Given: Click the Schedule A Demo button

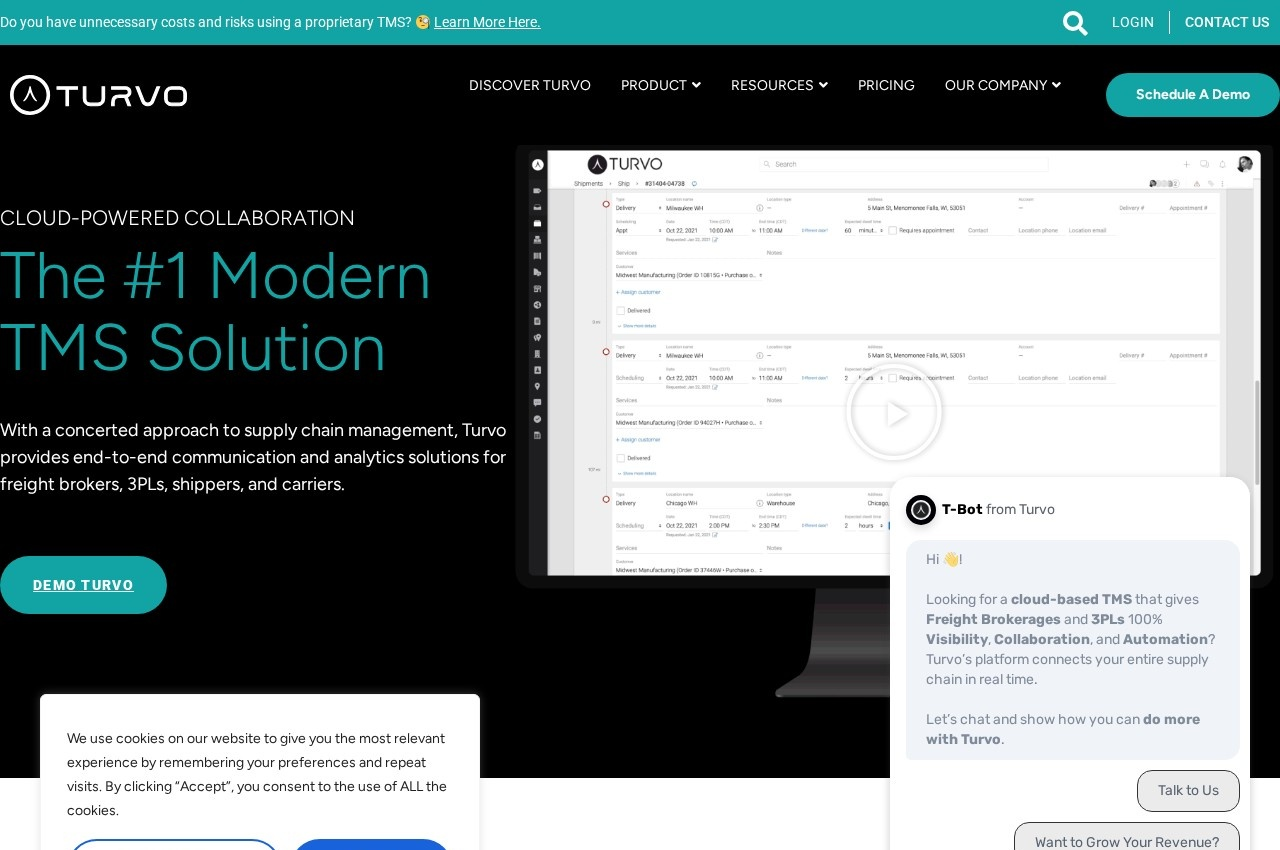Looking at the screenshot, I should [x=1193, y=95].
